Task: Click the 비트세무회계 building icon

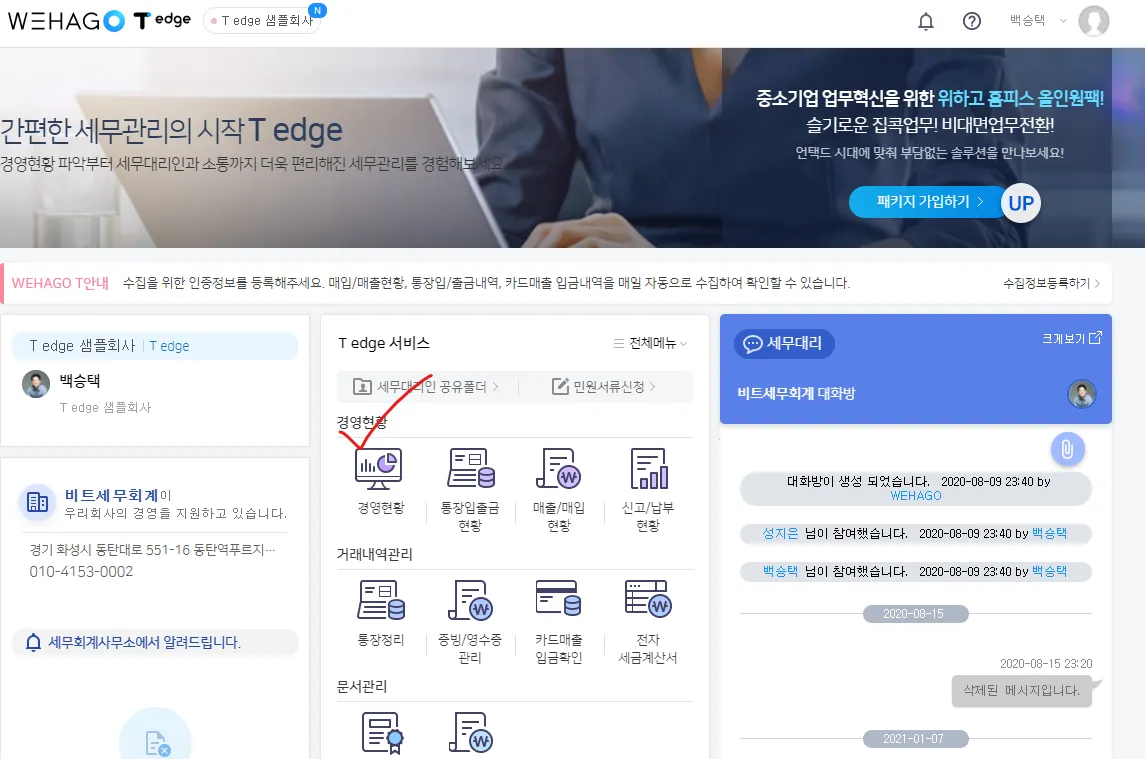Action: point(37,502)
